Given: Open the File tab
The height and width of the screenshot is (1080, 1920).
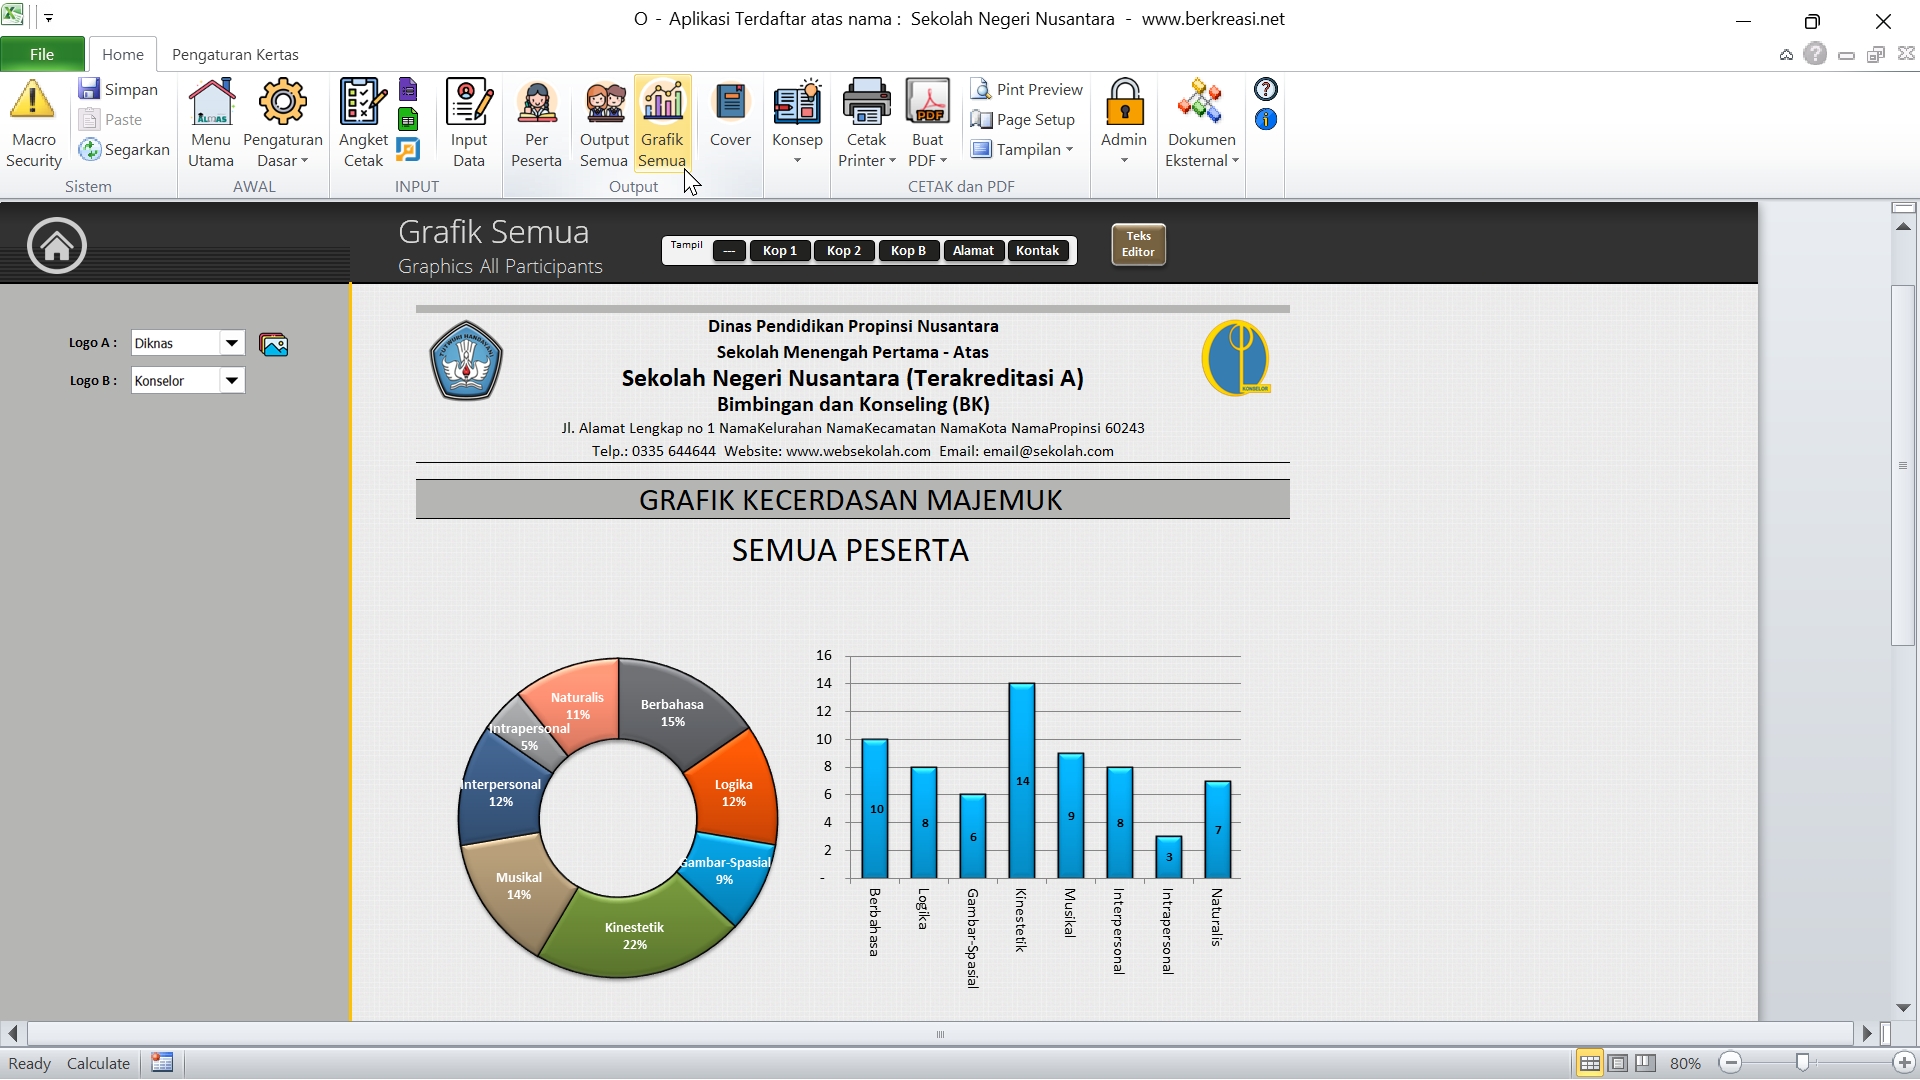Looking at the screenshot, I should pos(42,54).
